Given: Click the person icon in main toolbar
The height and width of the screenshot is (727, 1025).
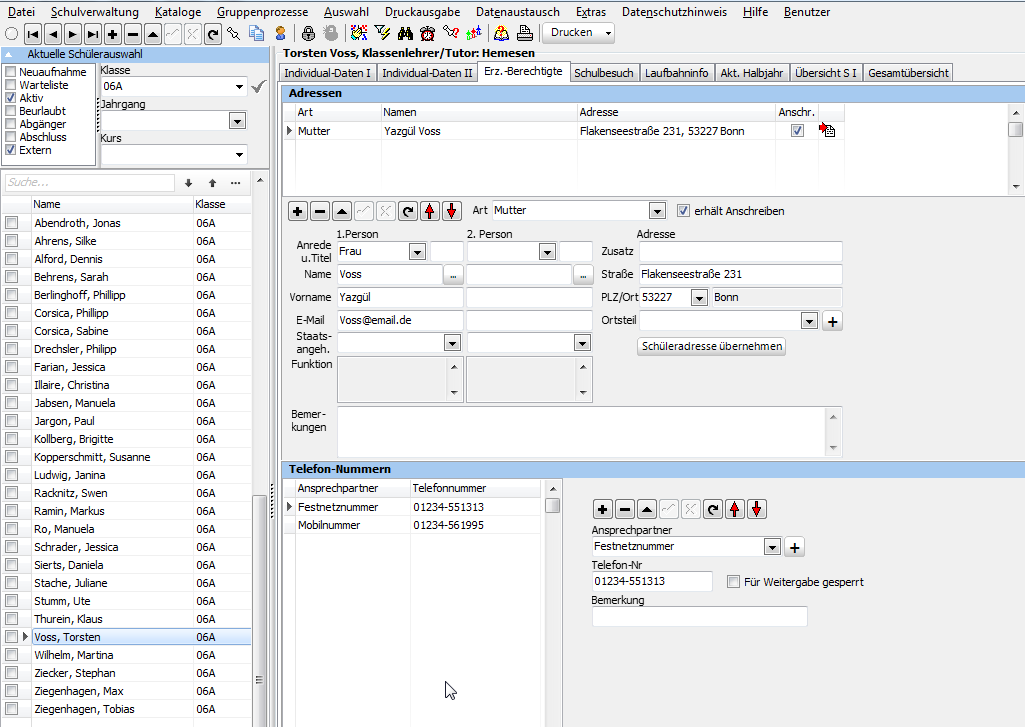Looking at the screenshot, I should tap(280, 33).
